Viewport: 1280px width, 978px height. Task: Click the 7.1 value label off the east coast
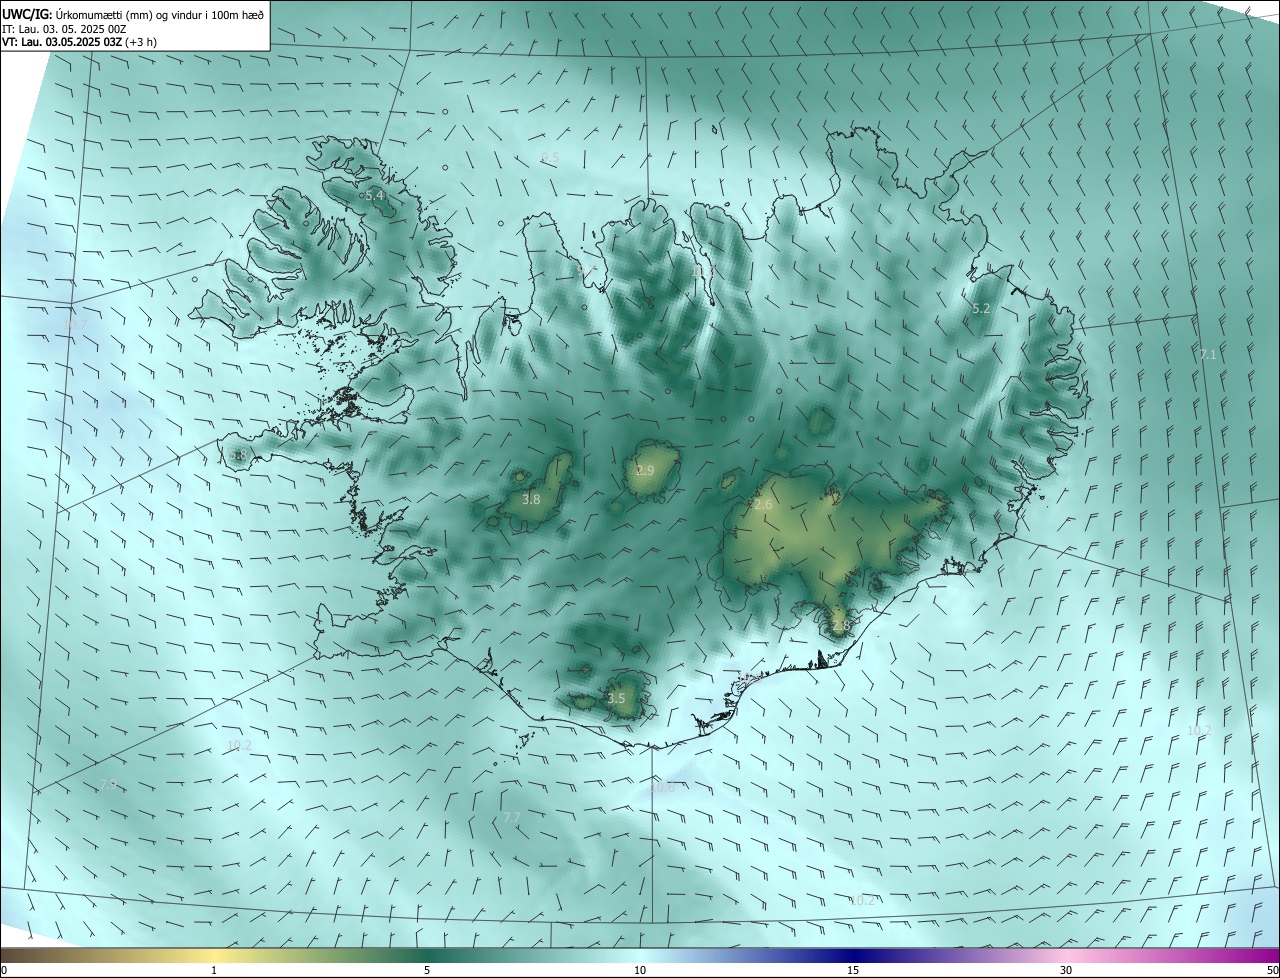click(1207, 354)
